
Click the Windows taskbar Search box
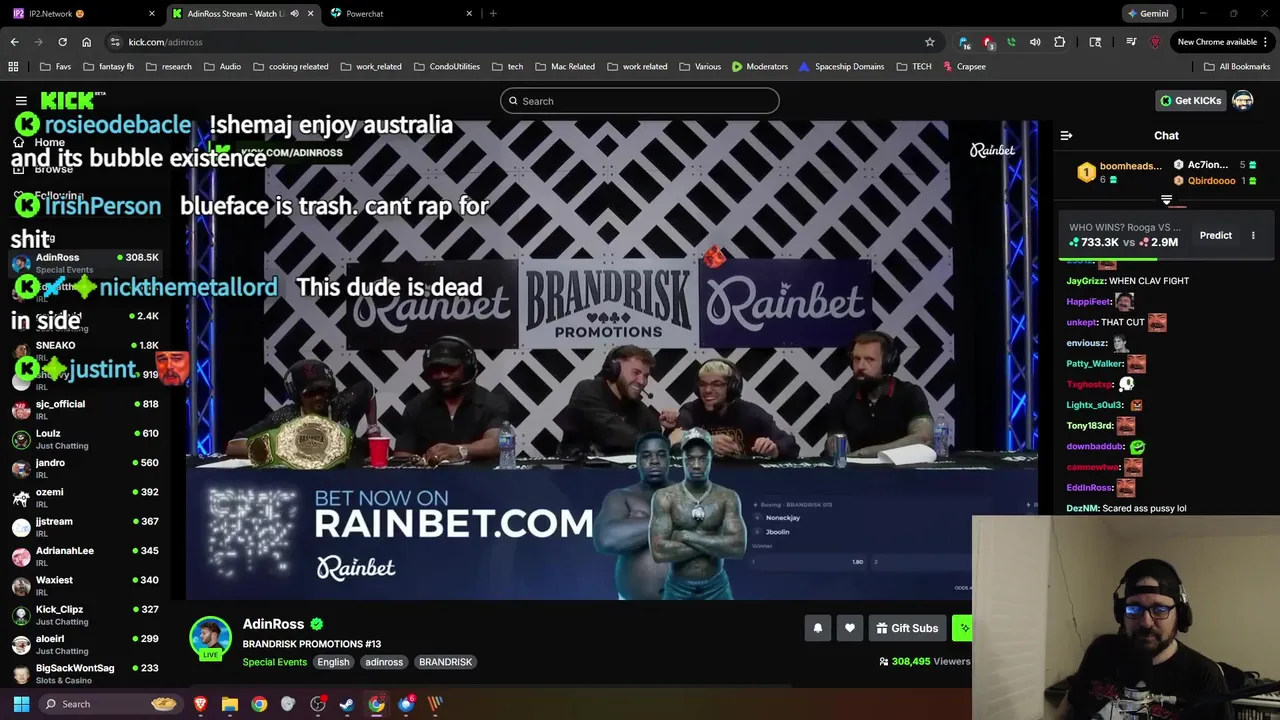(110, 704)
